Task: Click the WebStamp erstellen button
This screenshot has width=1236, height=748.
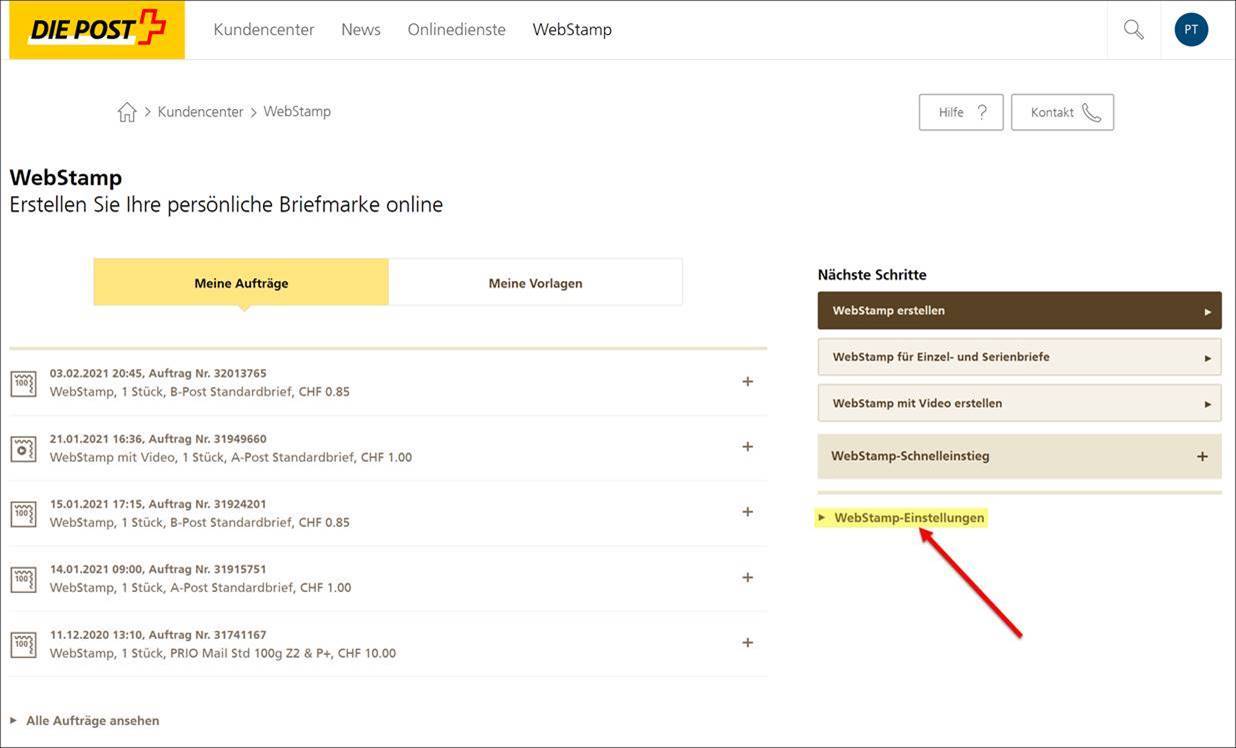Action: (x=1019, y=310)
